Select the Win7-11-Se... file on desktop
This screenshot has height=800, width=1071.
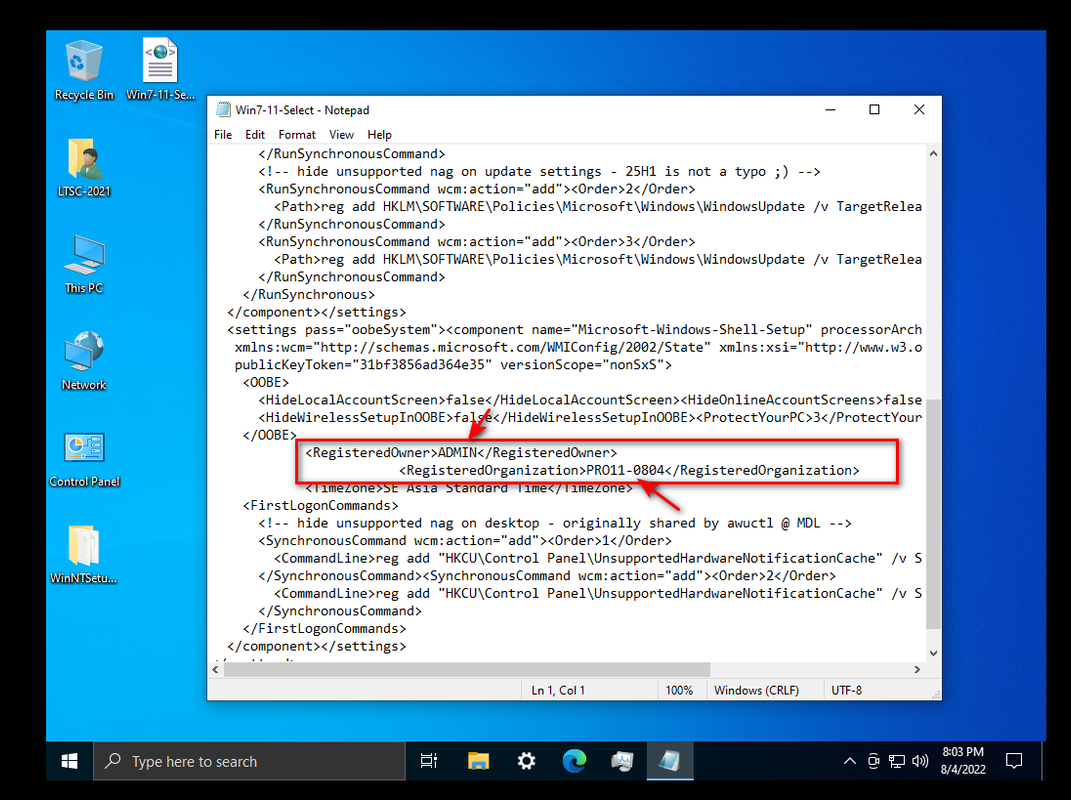[x=161, y=70]
